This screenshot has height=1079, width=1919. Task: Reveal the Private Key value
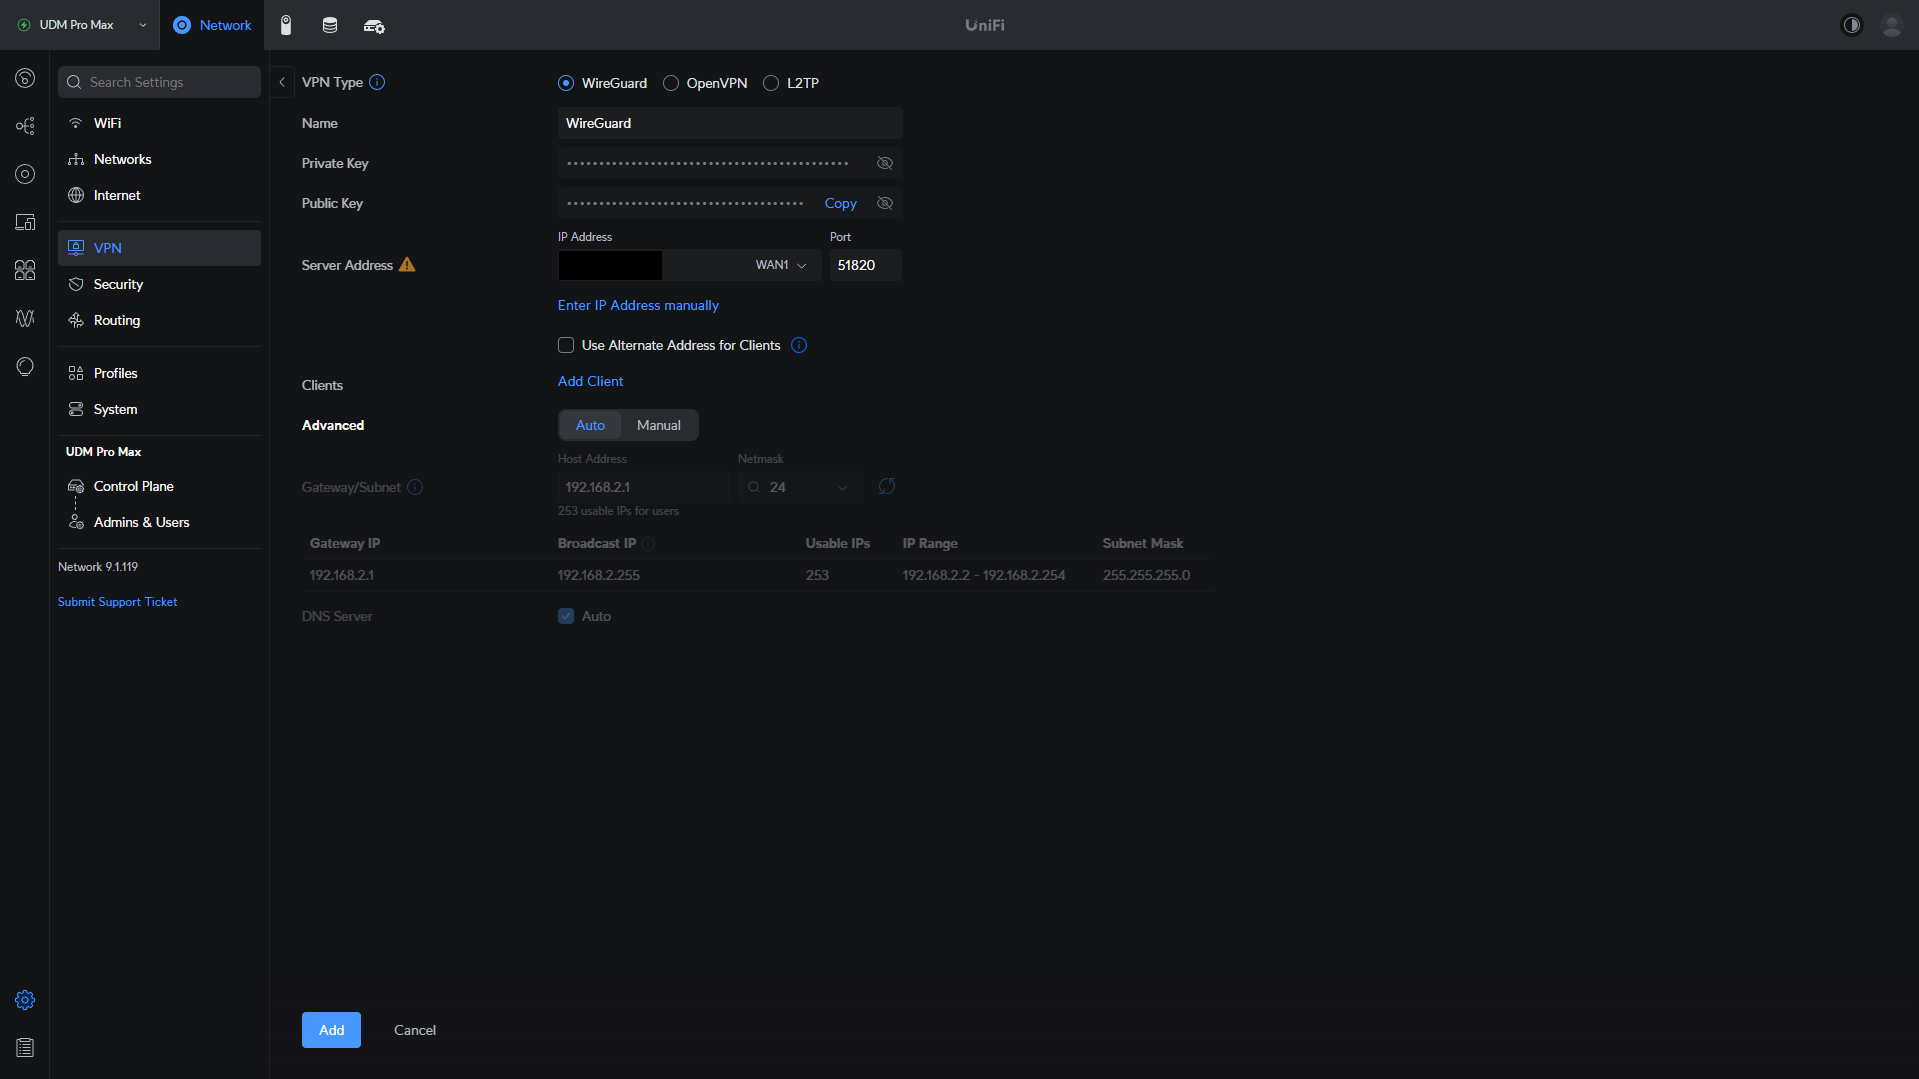(x=885, y=163)
